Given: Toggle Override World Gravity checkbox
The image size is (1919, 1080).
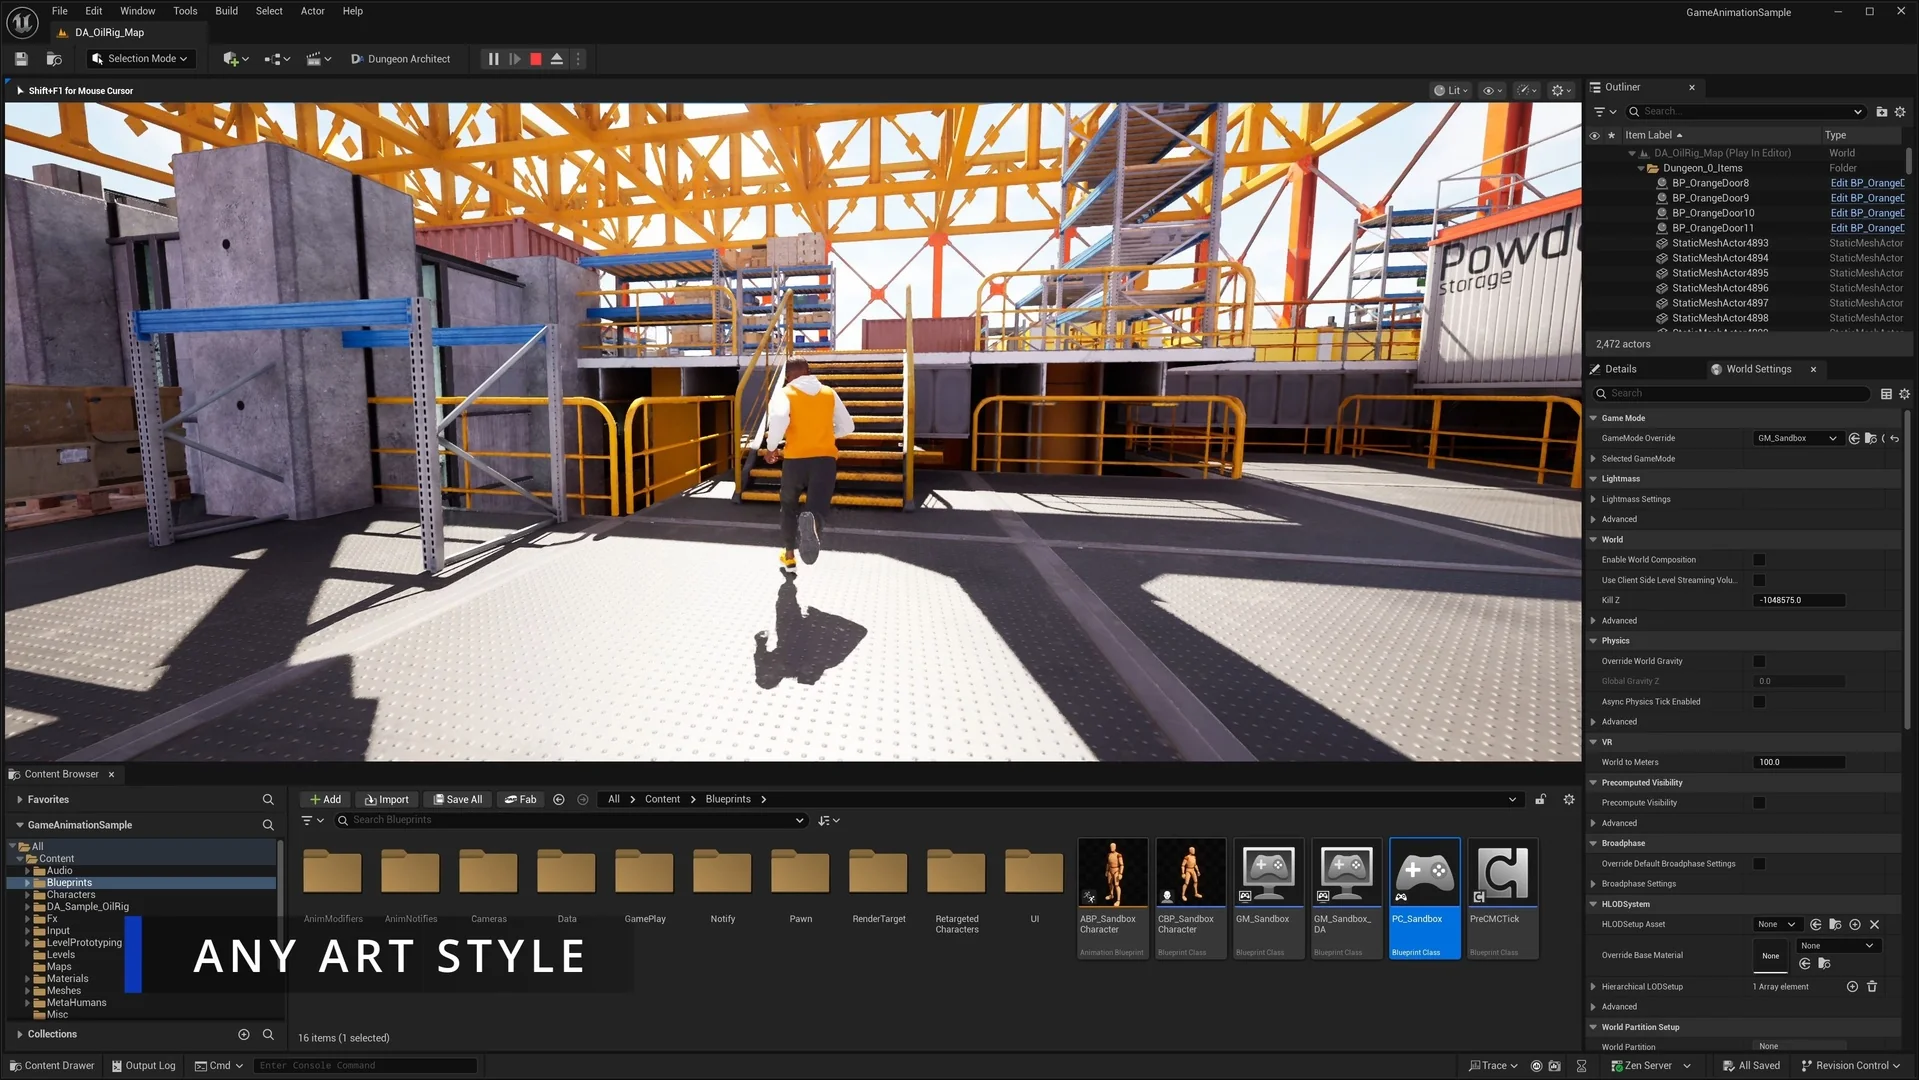Looking at the screenshot, I should point(1759,661).
